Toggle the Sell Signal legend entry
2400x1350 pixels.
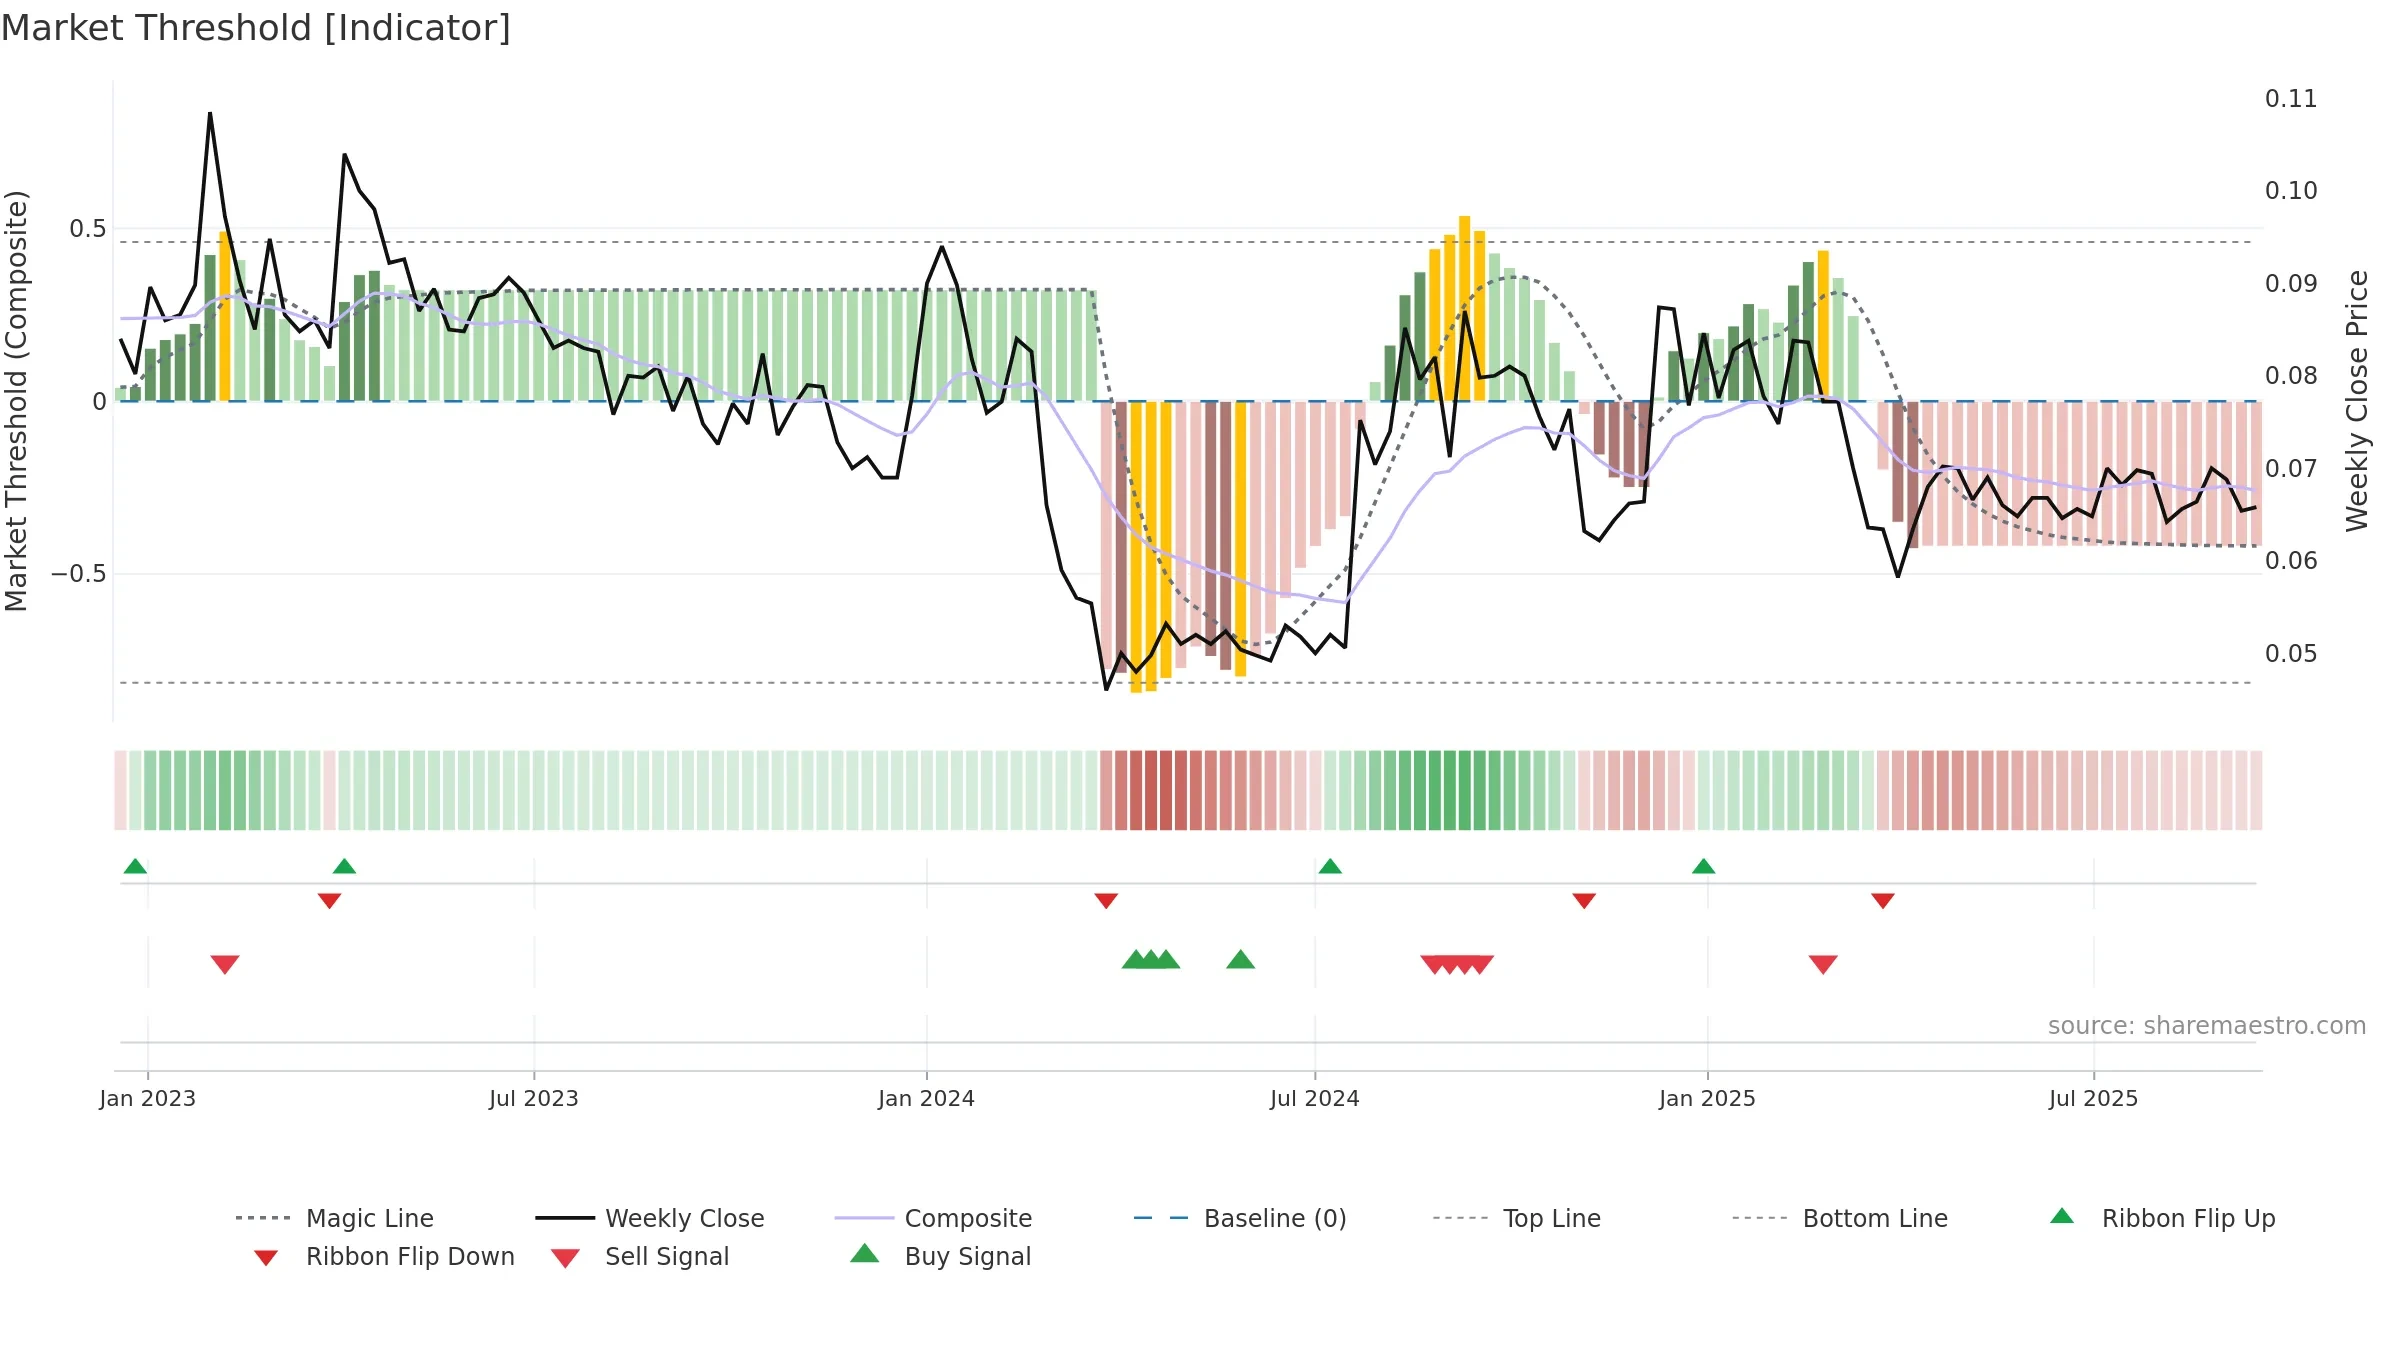pyautogui.click(x=640, y=1256)
